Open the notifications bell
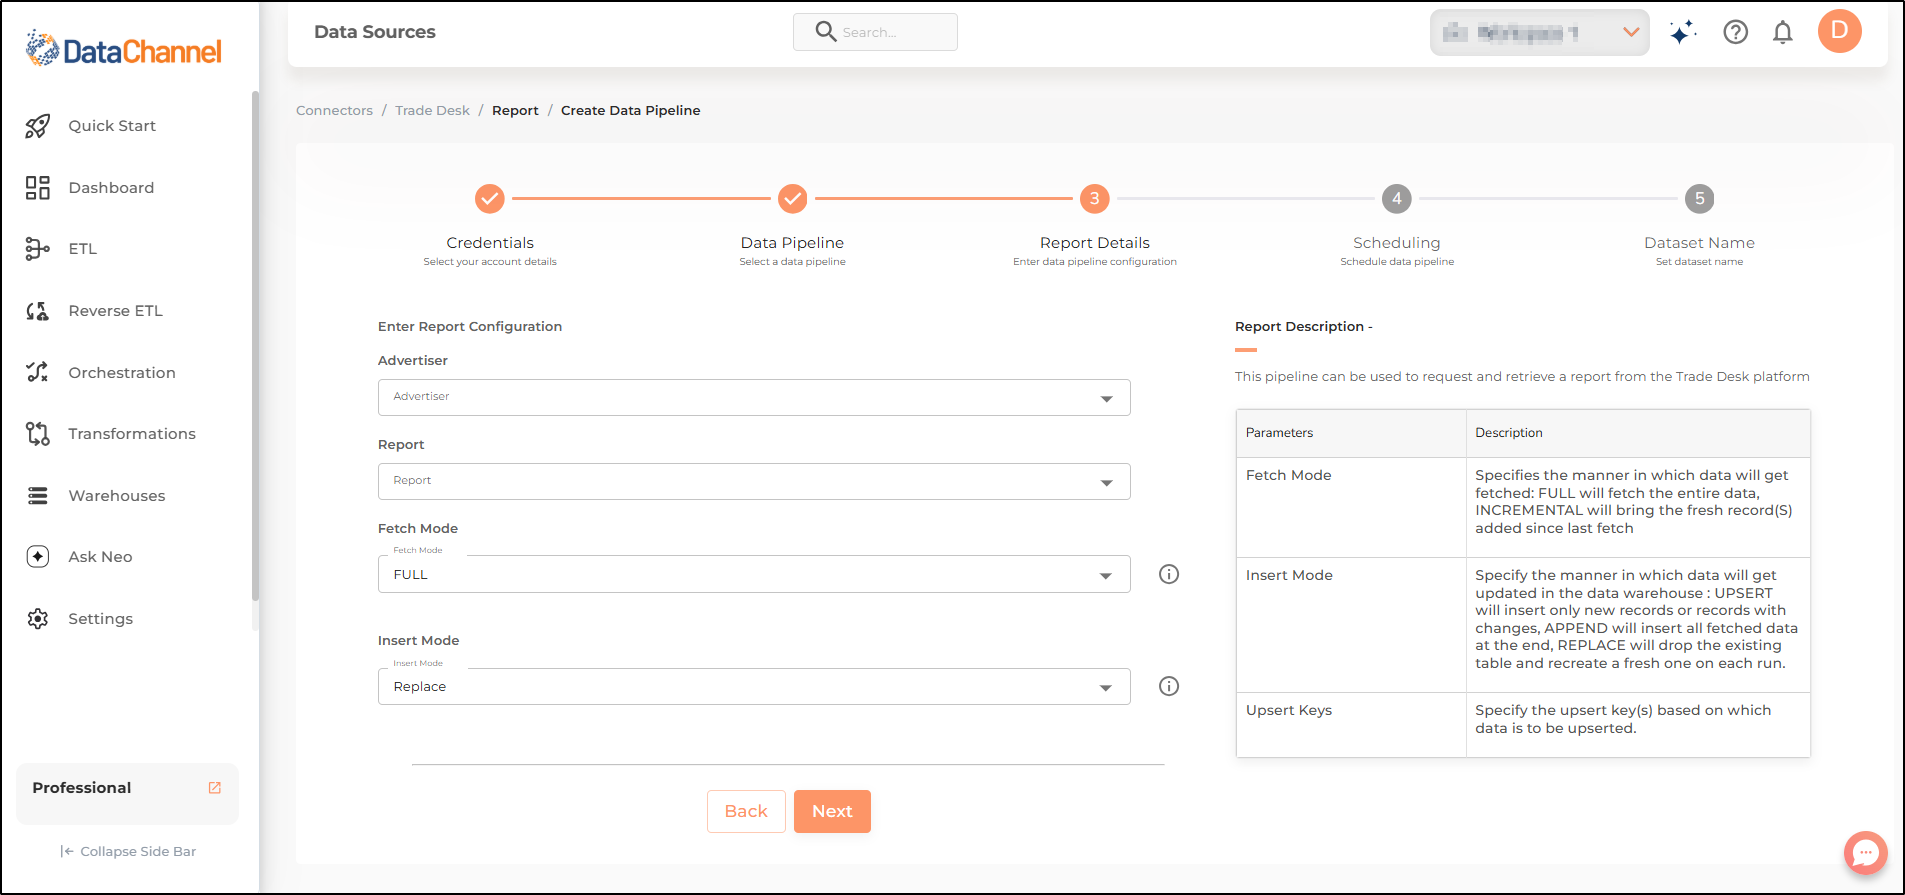Screen dimensions: 1905x895 pyautogui.click(x=1783, y=32)
